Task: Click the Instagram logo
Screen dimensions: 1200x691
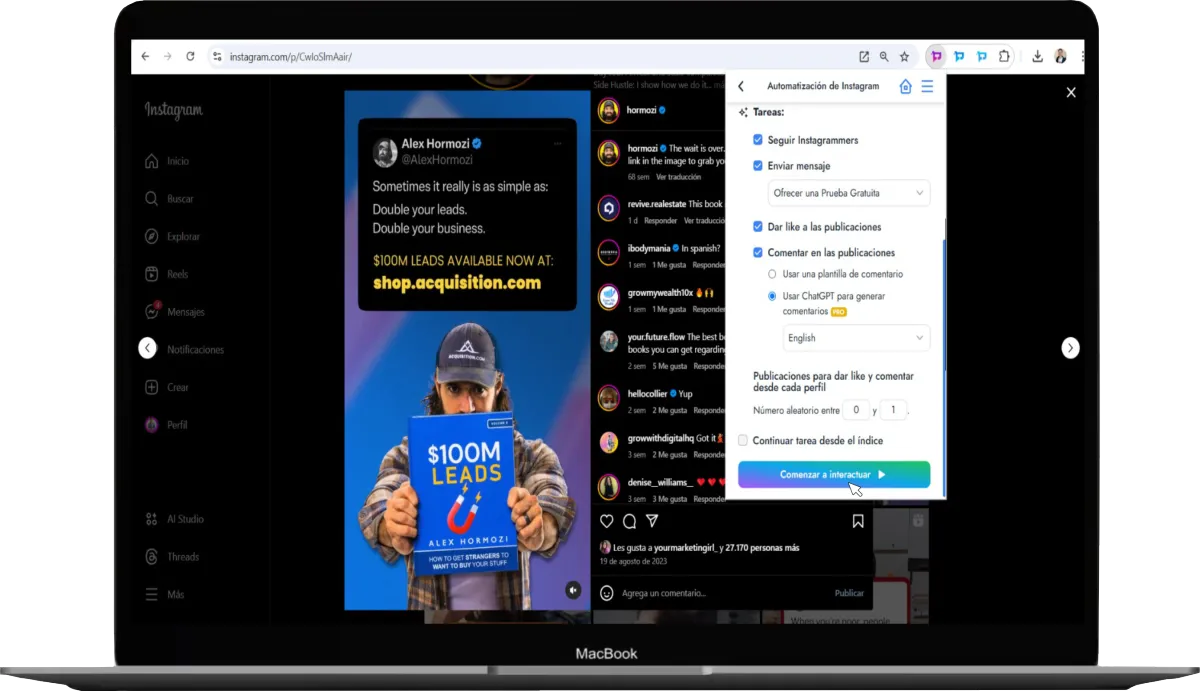Action: 173,110
